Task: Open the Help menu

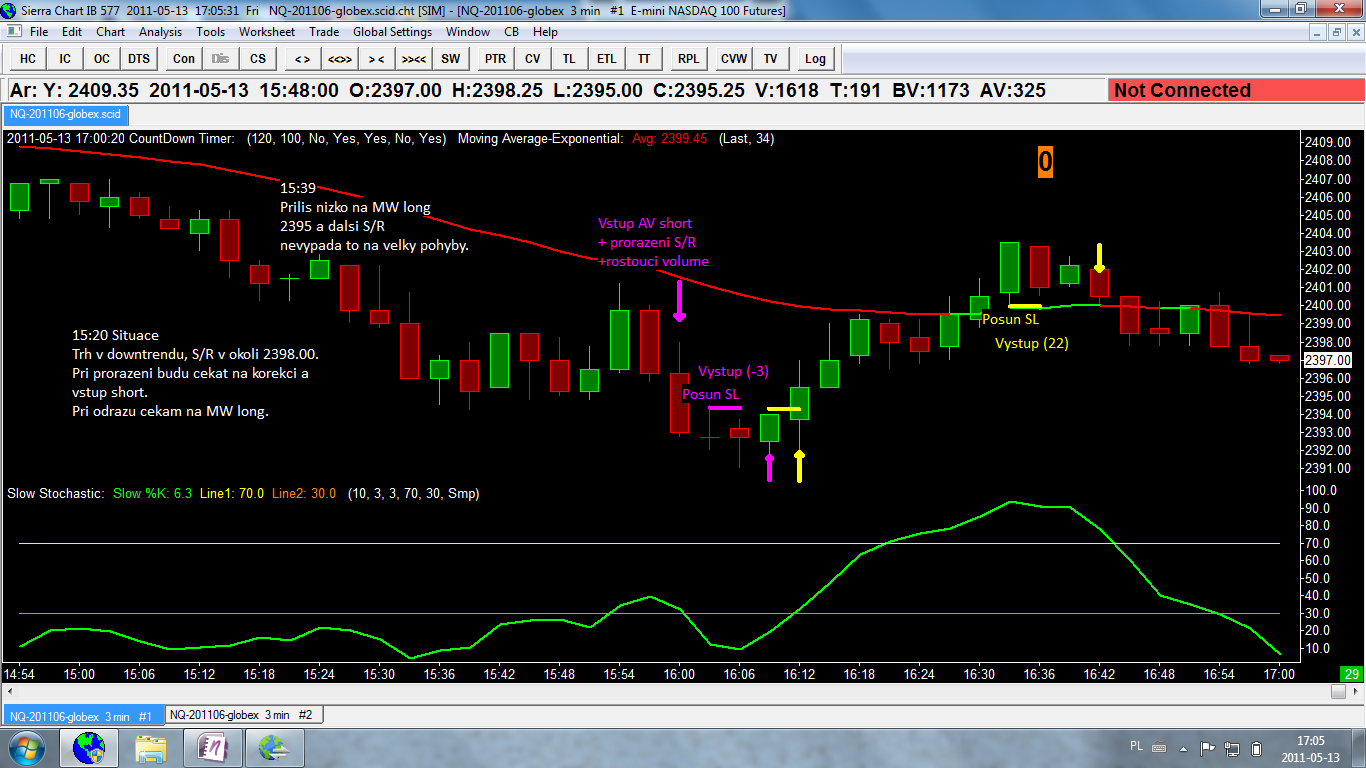Action: coord(545,32)
